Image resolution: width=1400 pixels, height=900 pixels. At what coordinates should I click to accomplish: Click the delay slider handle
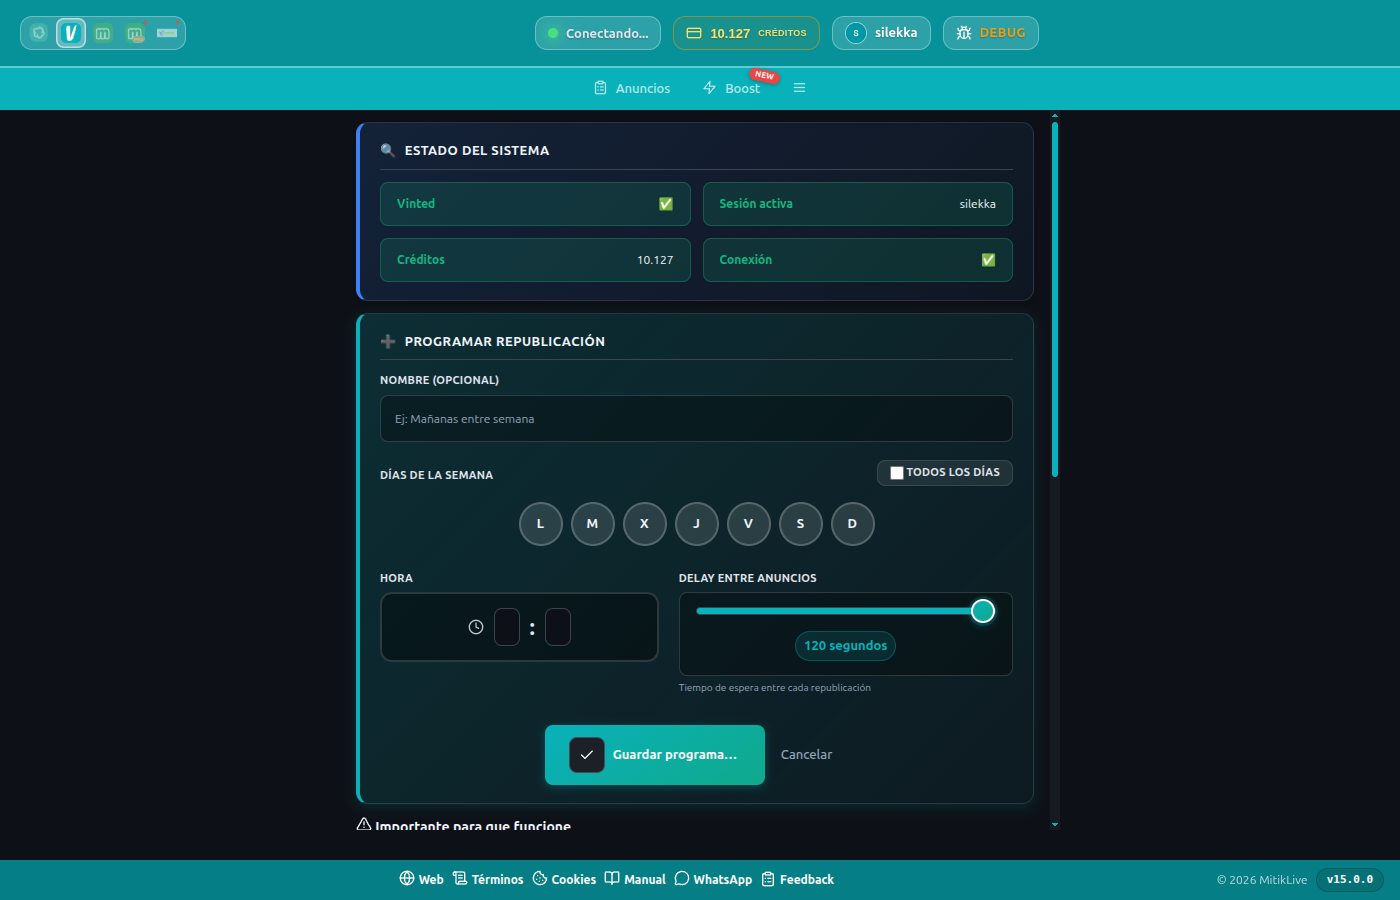coord(983,611)
